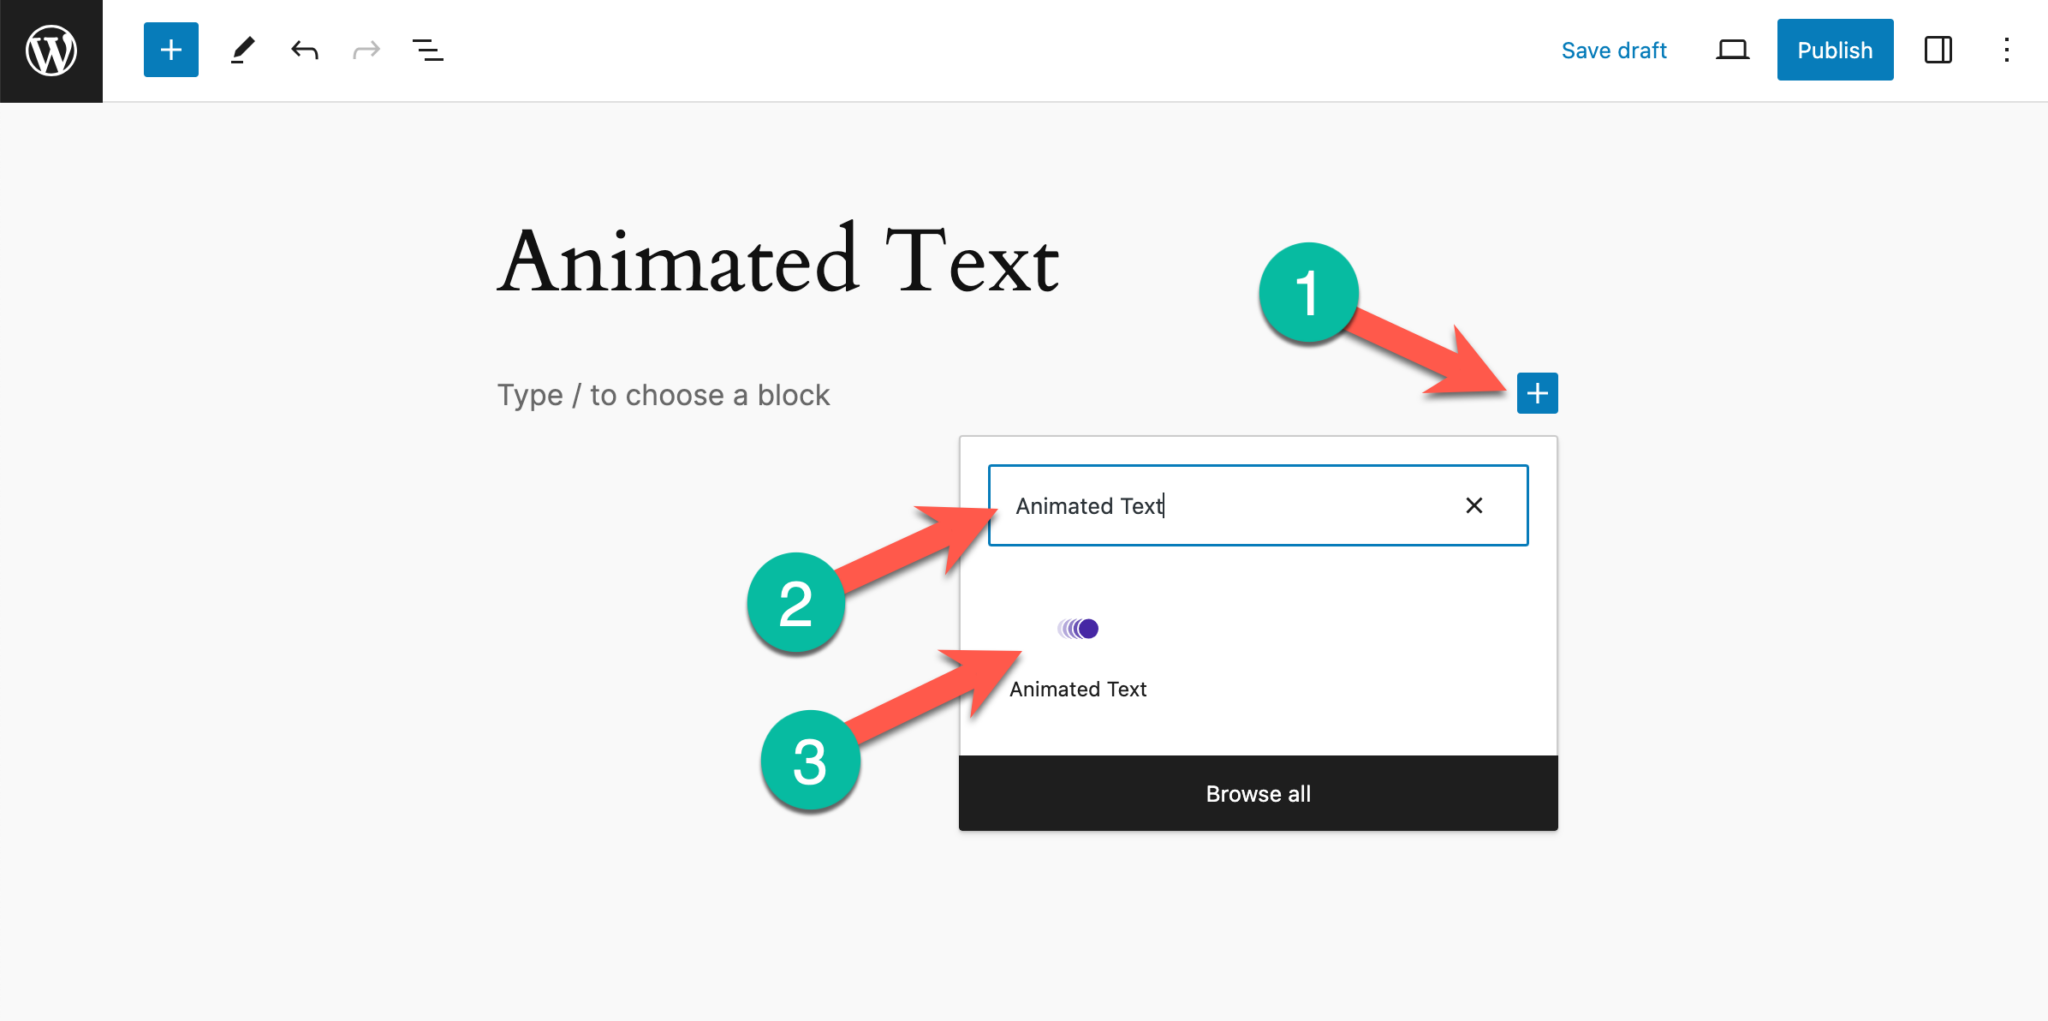Screen dimensions: 2048x1021
Task: Open the Document Overview list icon
Action: (427, 50)
